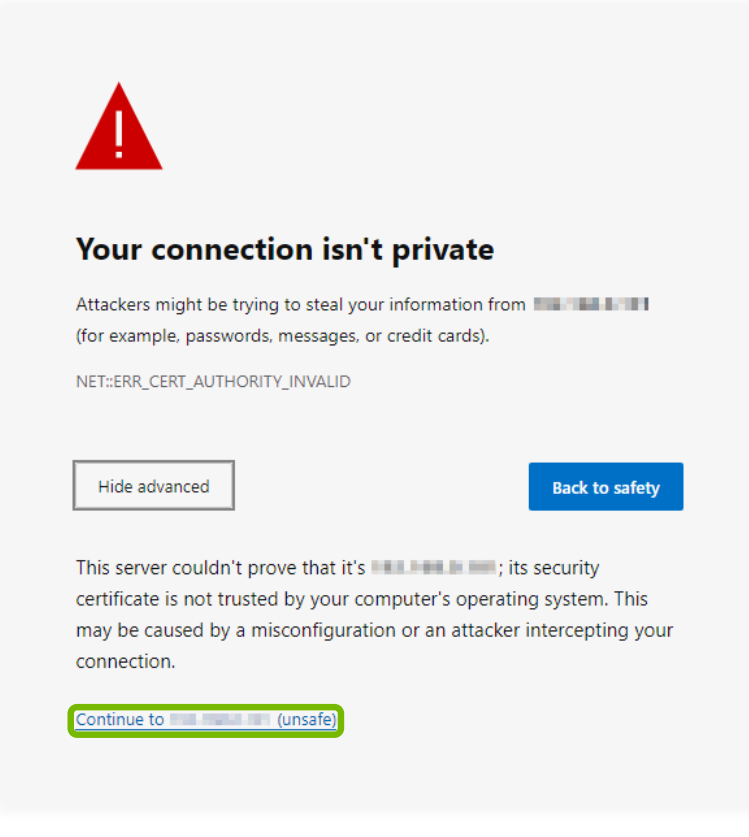This screenshot has height=837, width=749.
Task: Click the "may be caused by a misconfiguration" line
Action: [374, 631]
